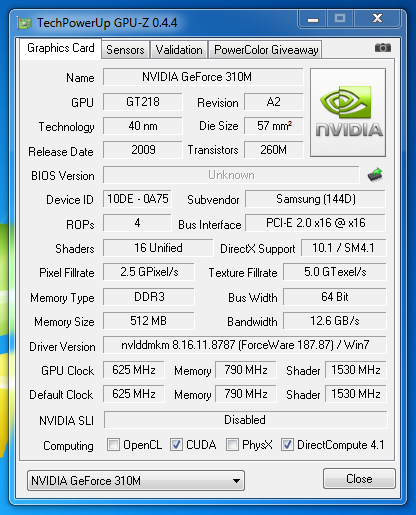Close window using title bar X
This screenshot has width=416, height=515.
tap(377, 18)
